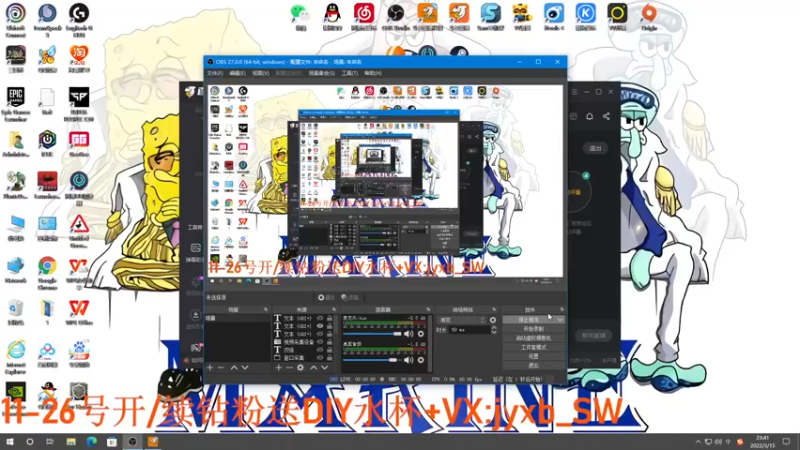Show hidden system tray icons on the taskbar
The width and height of the screenshot is (800, 450).
(697, 441)
